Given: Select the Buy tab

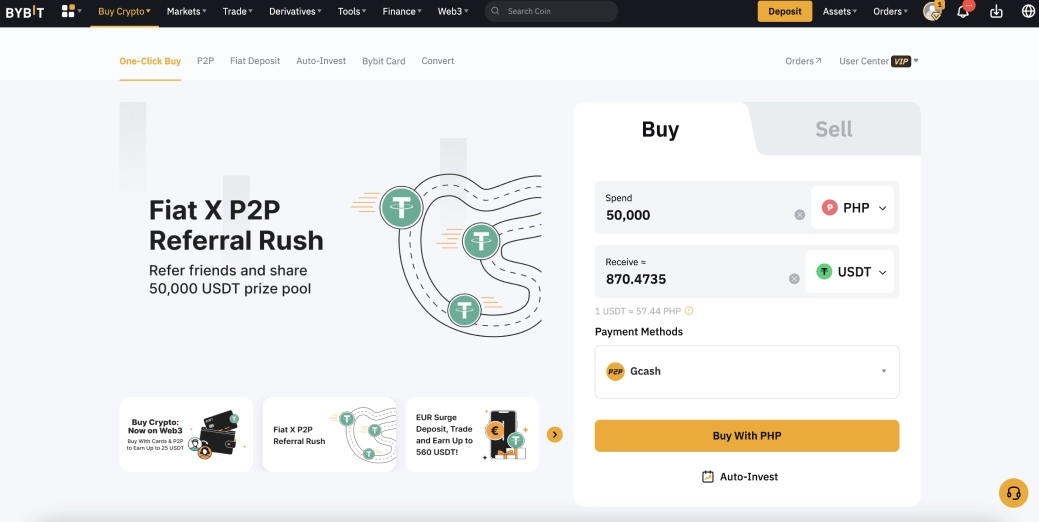Looking at the screenshot, I should pos(660,129).
